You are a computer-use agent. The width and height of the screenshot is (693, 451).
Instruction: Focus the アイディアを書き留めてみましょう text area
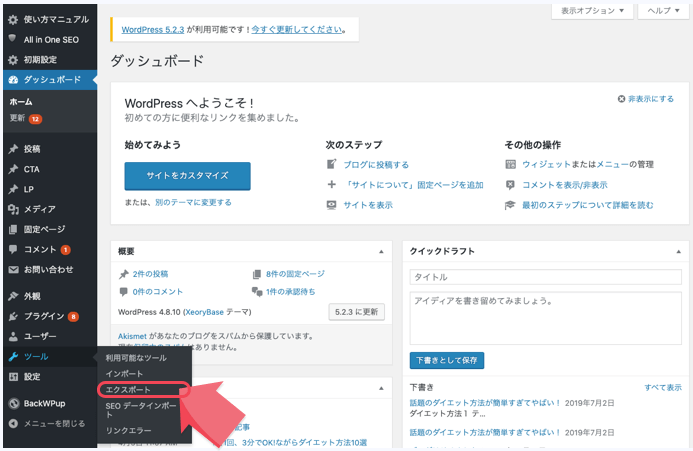click(545, 318)
